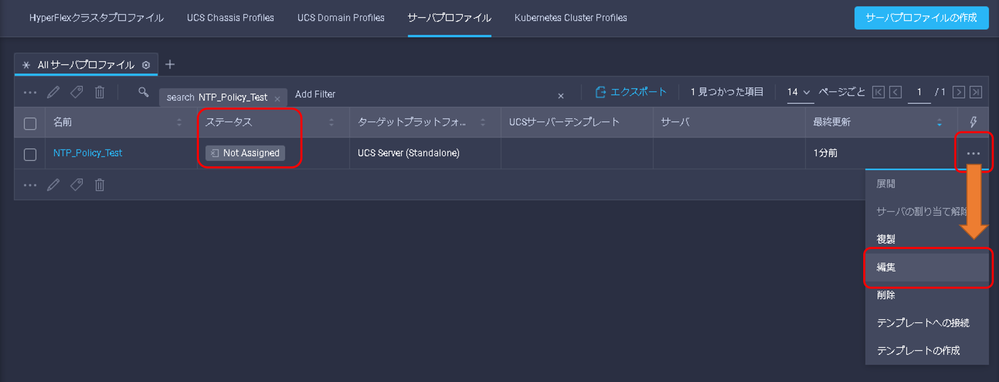Check the NTP_Policy_Test row checkbox
The image size is (999, 382).
coord(30,154)
